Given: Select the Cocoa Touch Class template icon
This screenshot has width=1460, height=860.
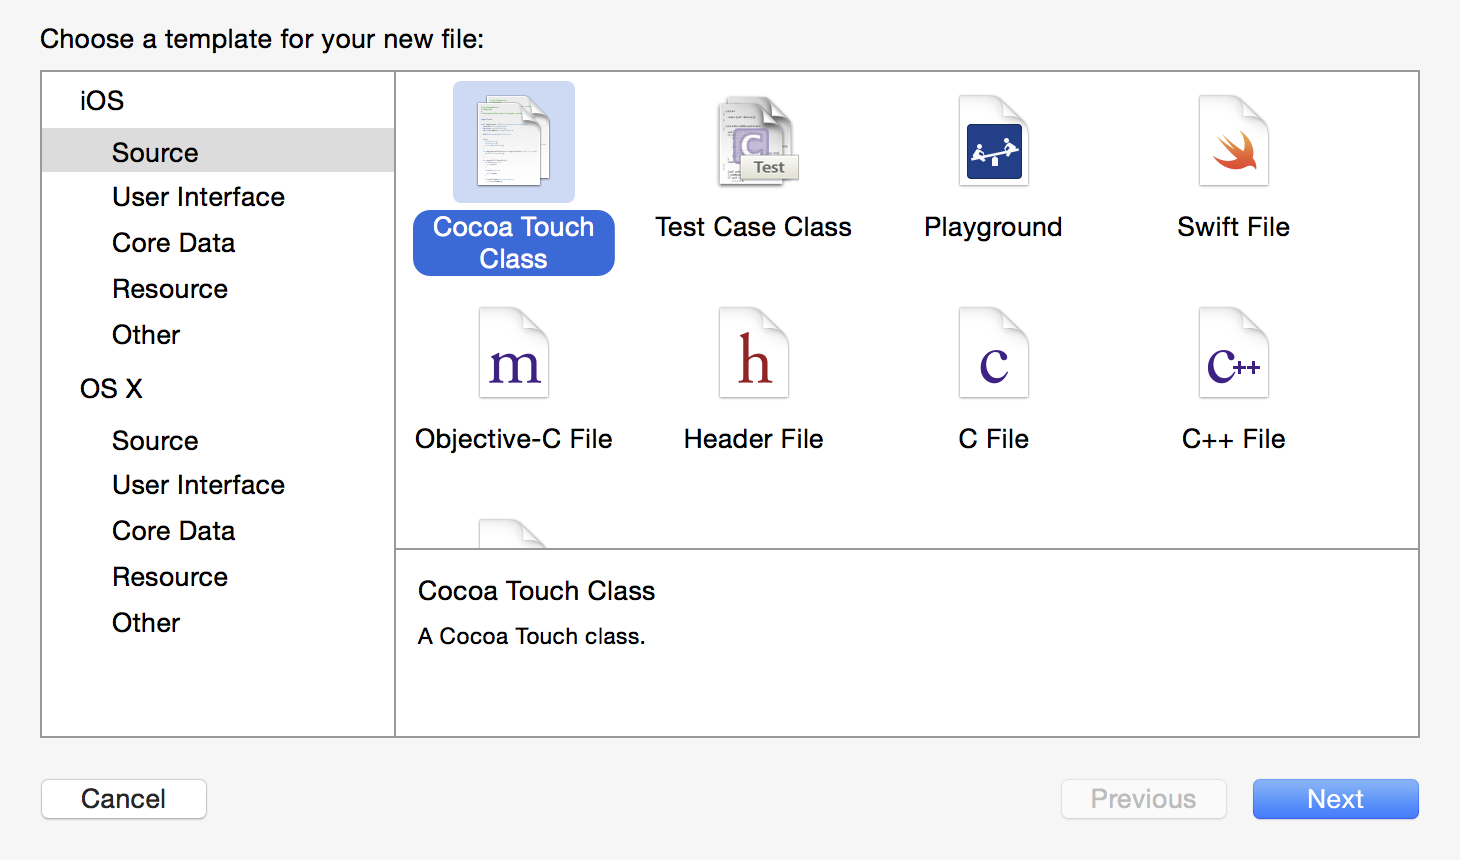Looking at the screenshot, I should click(x=514, y=142).
